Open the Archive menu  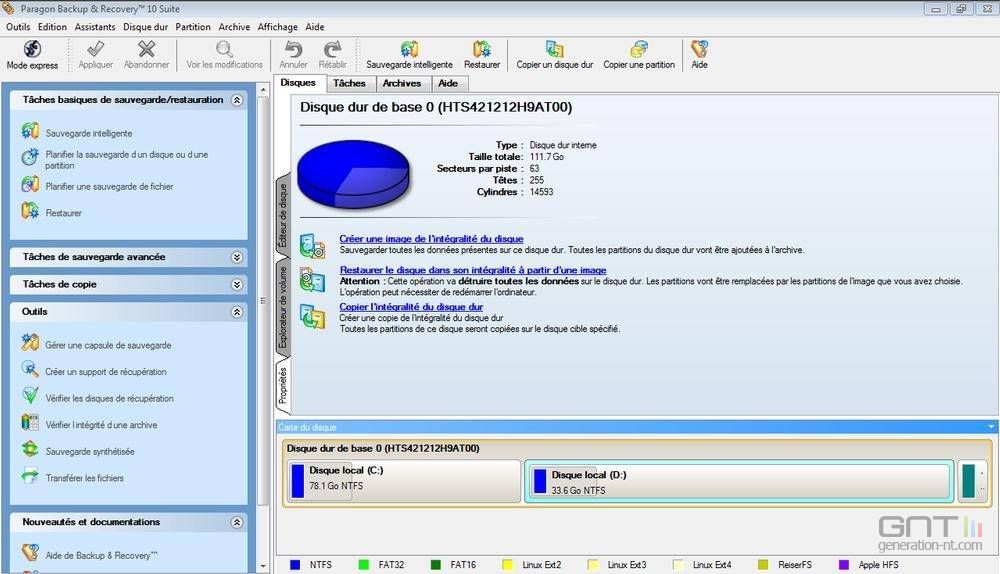click(x=234, y=27)
